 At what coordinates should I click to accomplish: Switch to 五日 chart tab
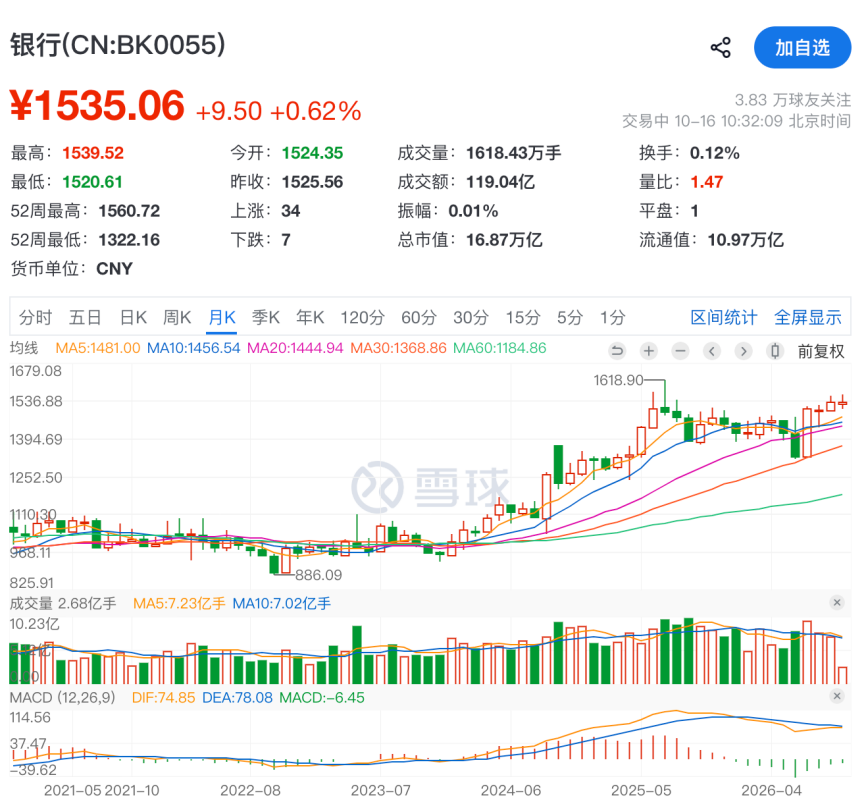click(85, 318)
